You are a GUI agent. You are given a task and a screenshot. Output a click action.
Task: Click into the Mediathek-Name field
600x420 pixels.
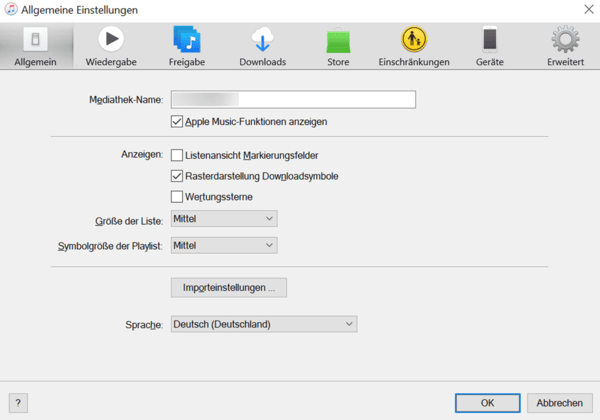coord(293,99)
